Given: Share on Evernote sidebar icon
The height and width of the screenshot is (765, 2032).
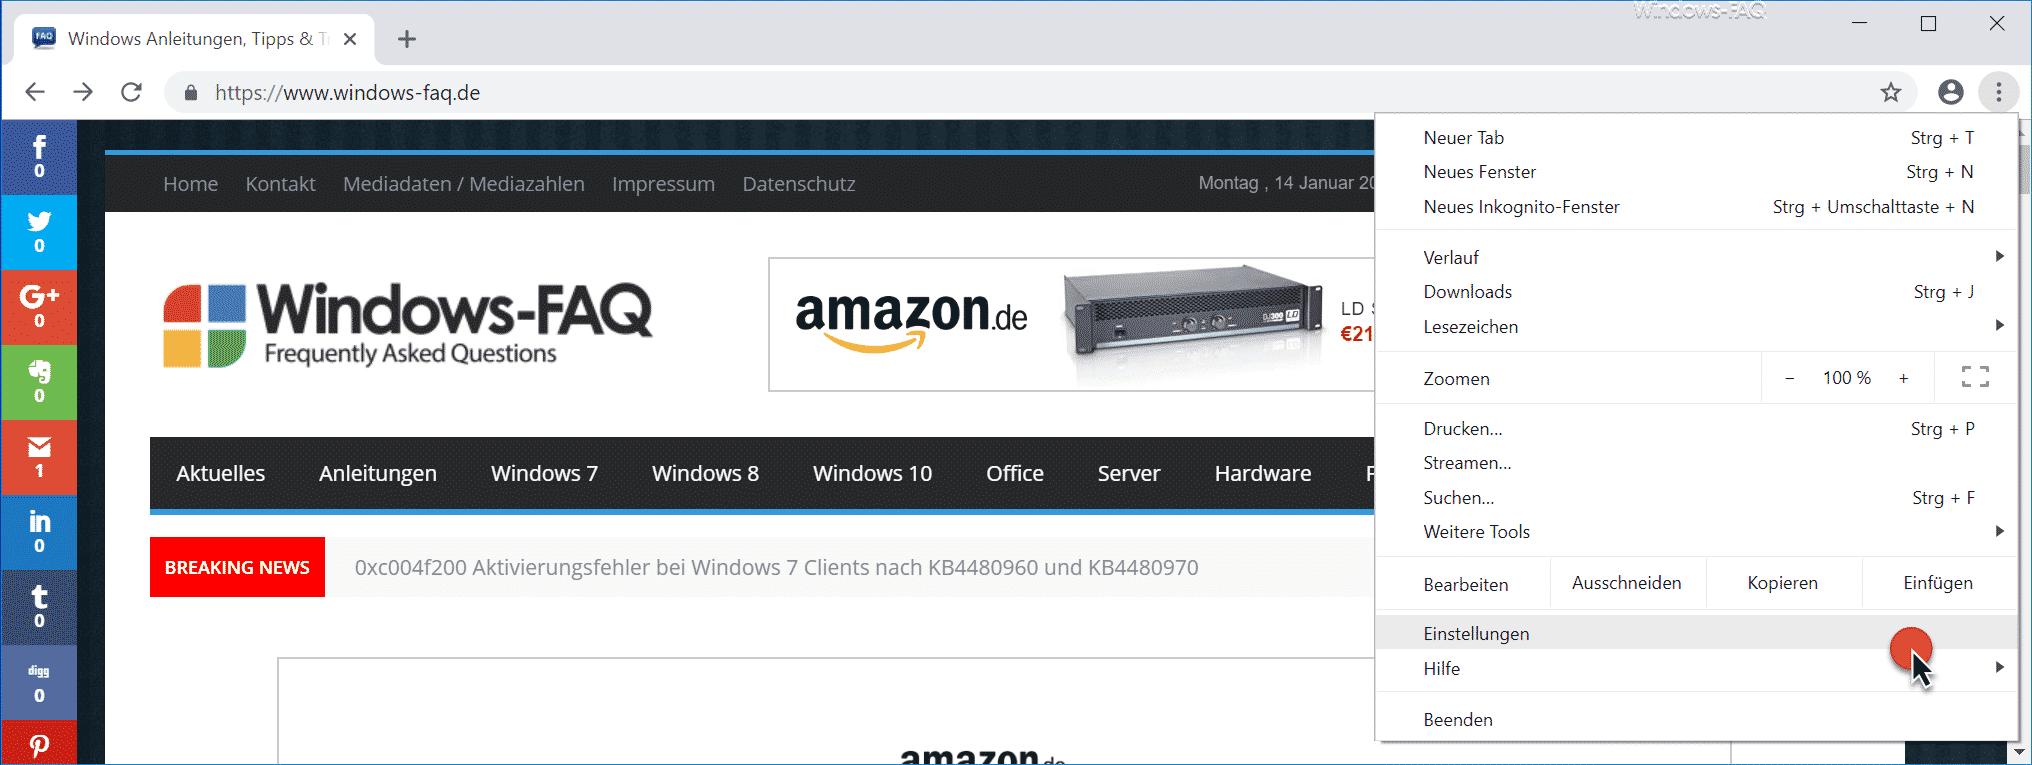Looking at the screenshot, I should [39, 382].
